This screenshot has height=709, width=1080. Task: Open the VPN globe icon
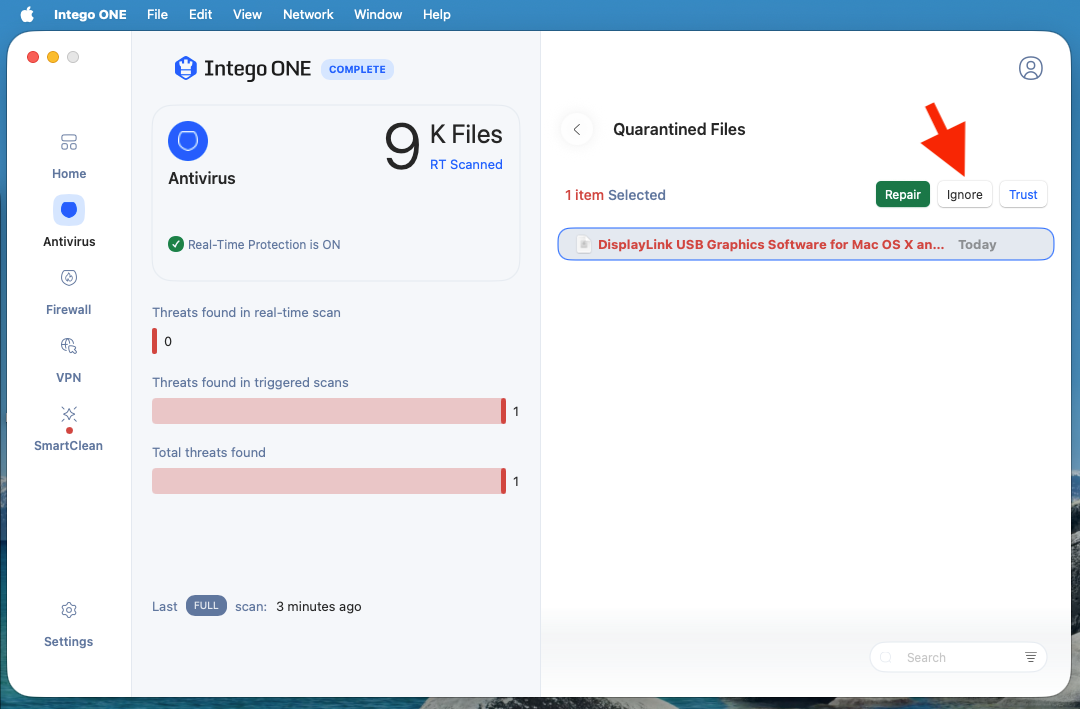click(69, 345)
